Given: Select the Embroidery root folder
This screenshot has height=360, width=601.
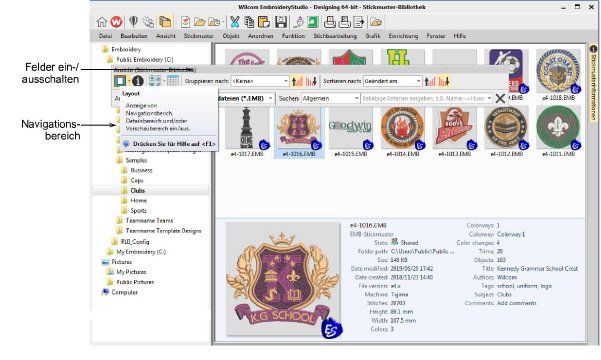Looking at the screenshot, I should 126,49.
